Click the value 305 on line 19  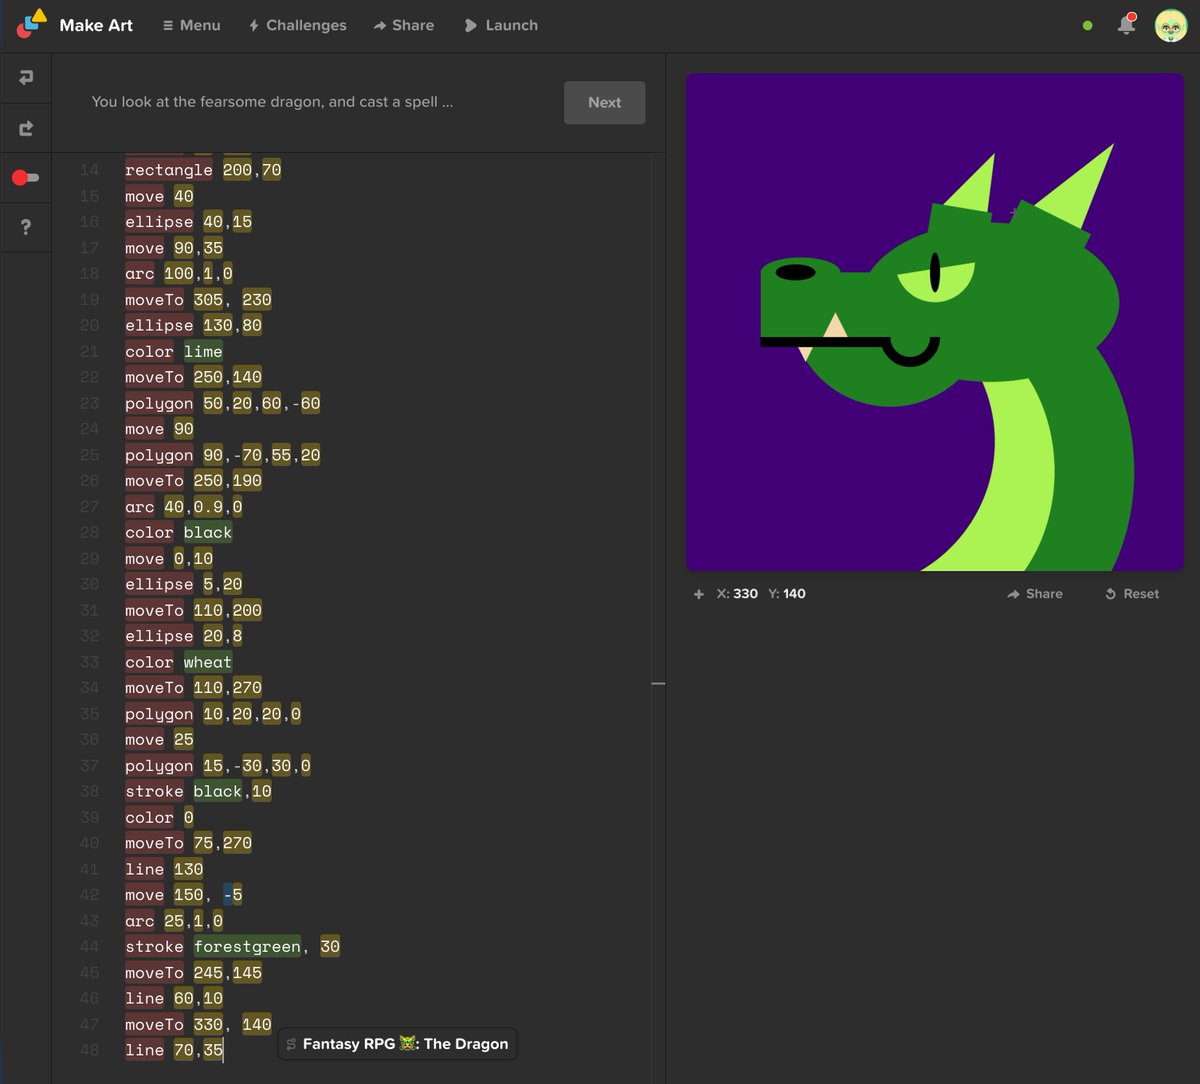point(208,299)
